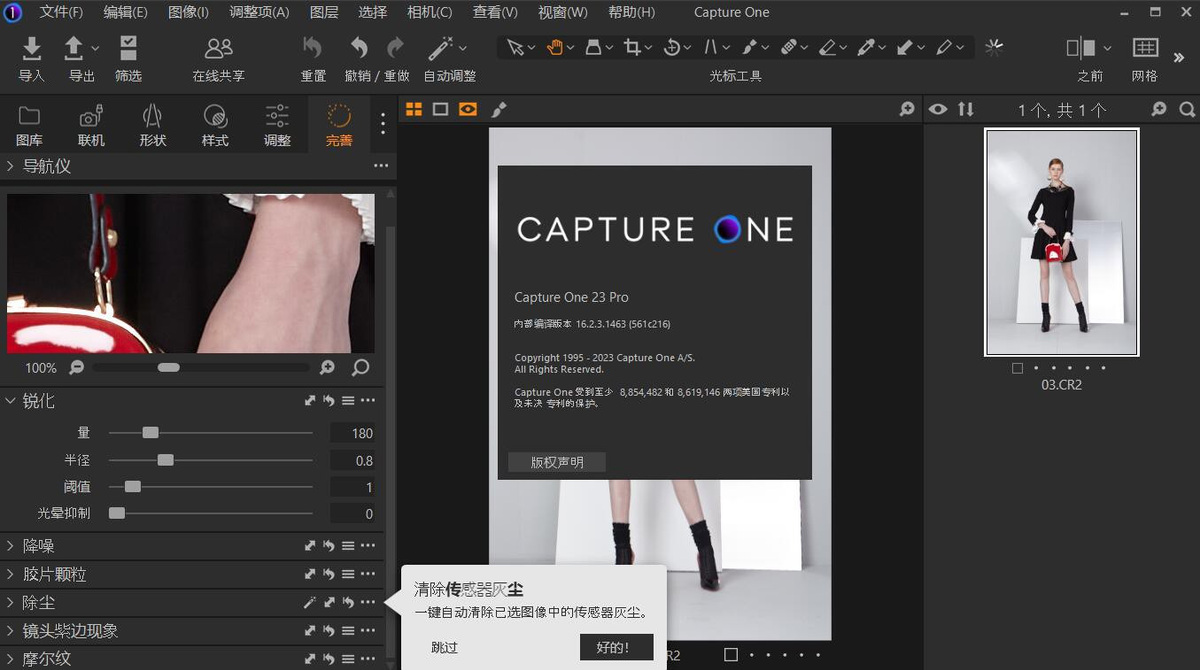
Task: Open presets list icon for 降噪
Action: tap(347, 546)
